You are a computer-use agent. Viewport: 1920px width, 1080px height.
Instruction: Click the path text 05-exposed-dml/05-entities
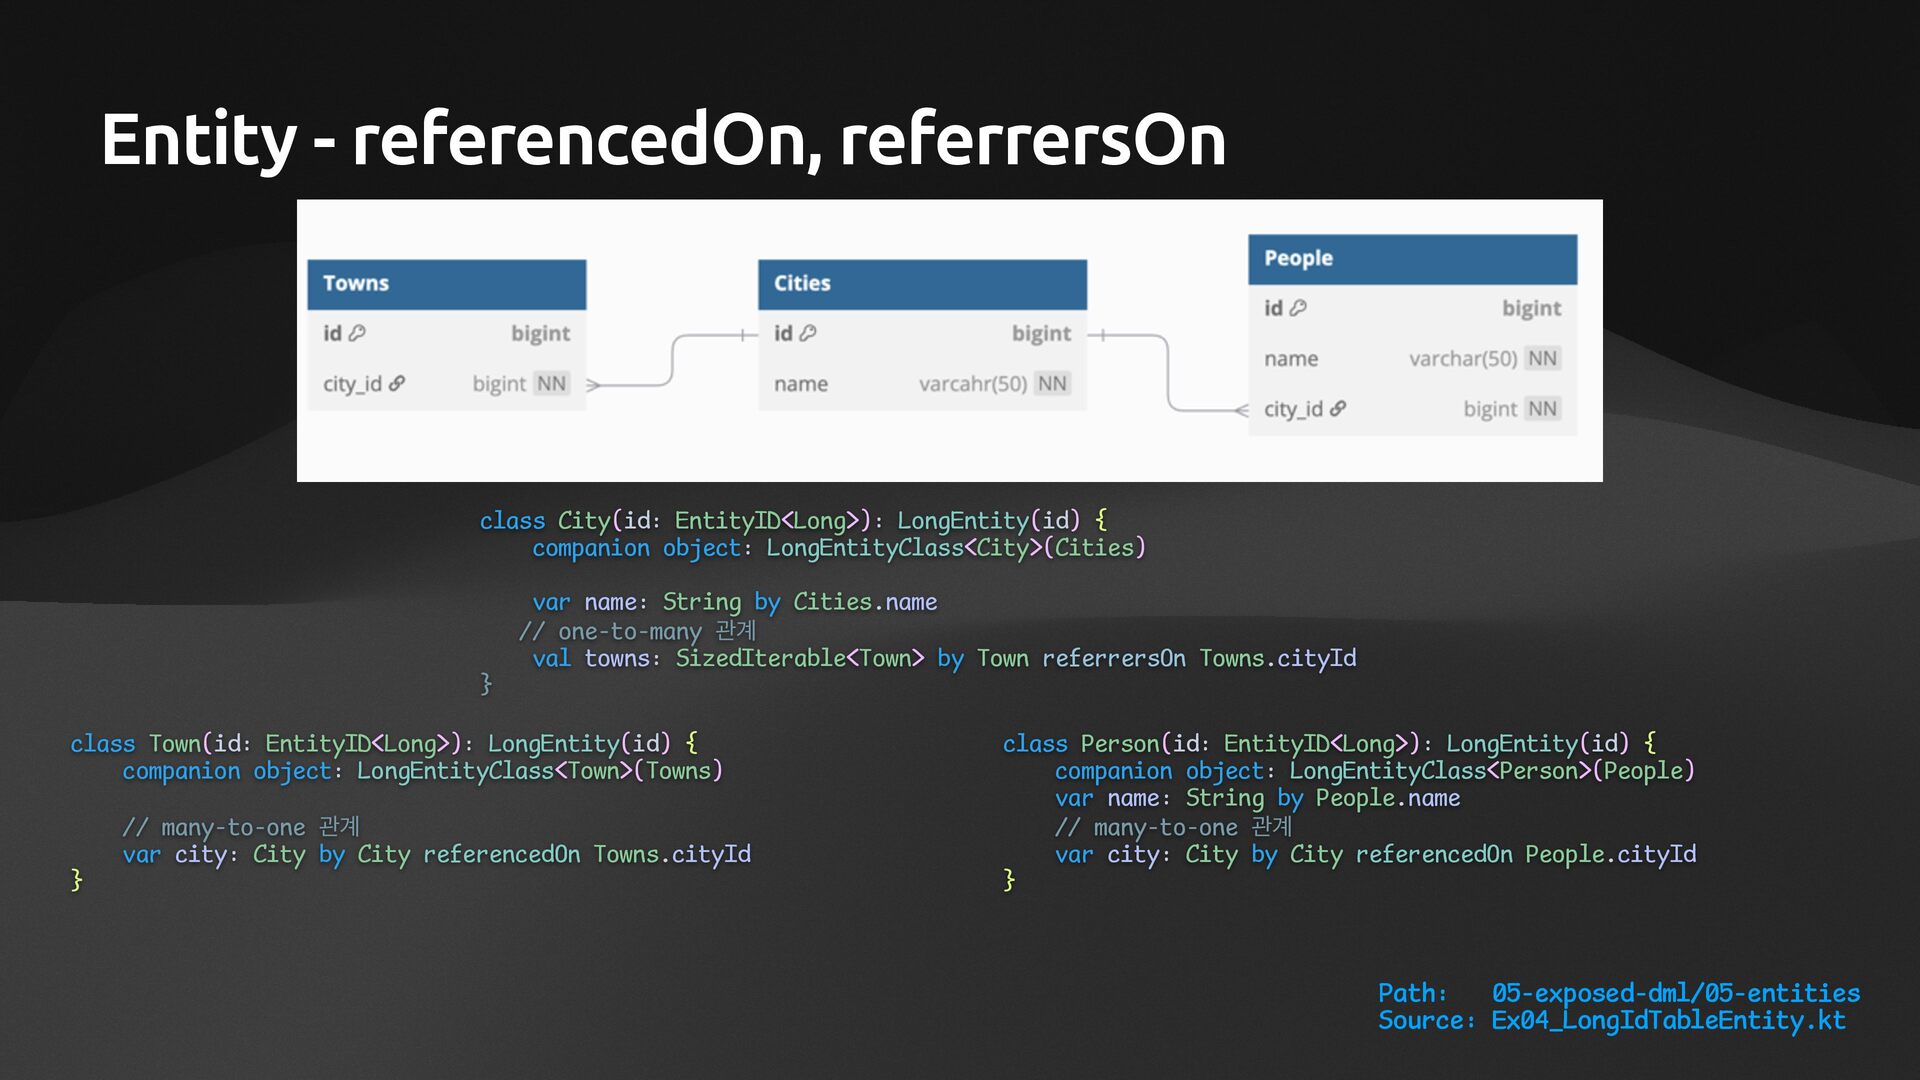pos(1675,993)
